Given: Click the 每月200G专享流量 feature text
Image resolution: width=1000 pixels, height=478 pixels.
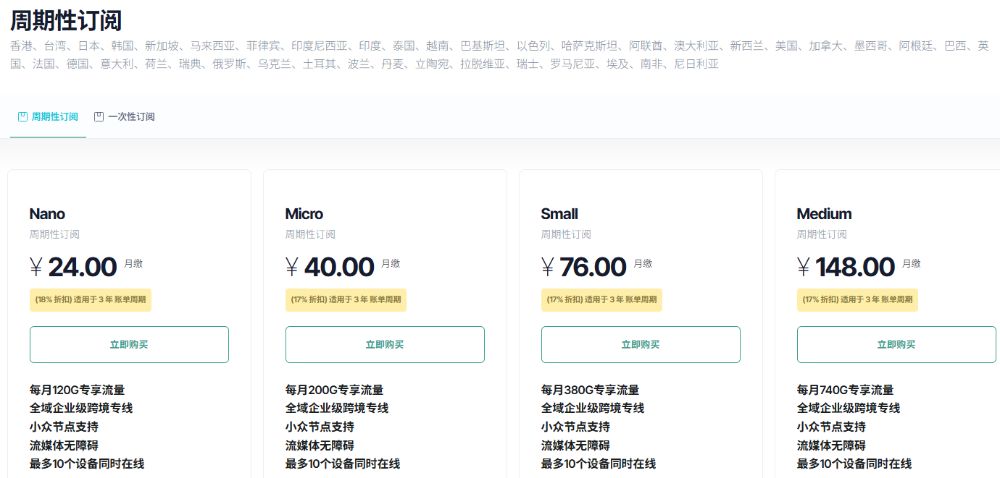Looking at the screenshot, I should (334, 390).
